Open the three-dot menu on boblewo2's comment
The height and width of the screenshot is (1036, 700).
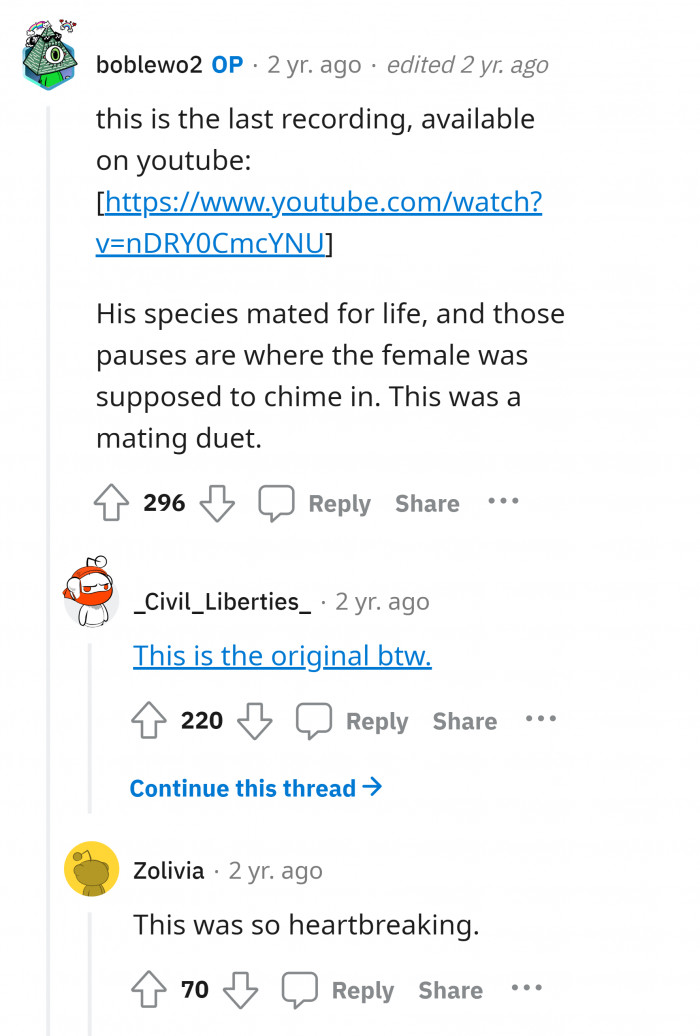[503, 503]
